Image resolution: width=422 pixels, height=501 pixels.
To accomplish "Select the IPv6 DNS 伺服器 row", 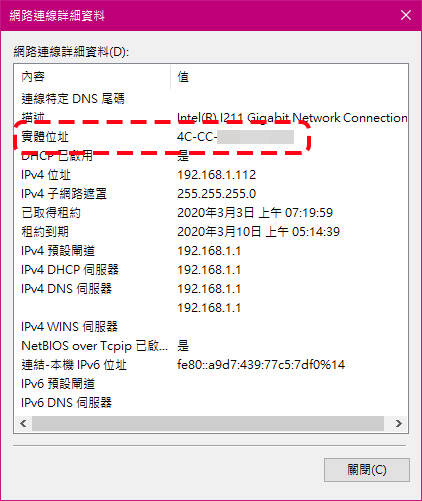I will tap(211, 403).
